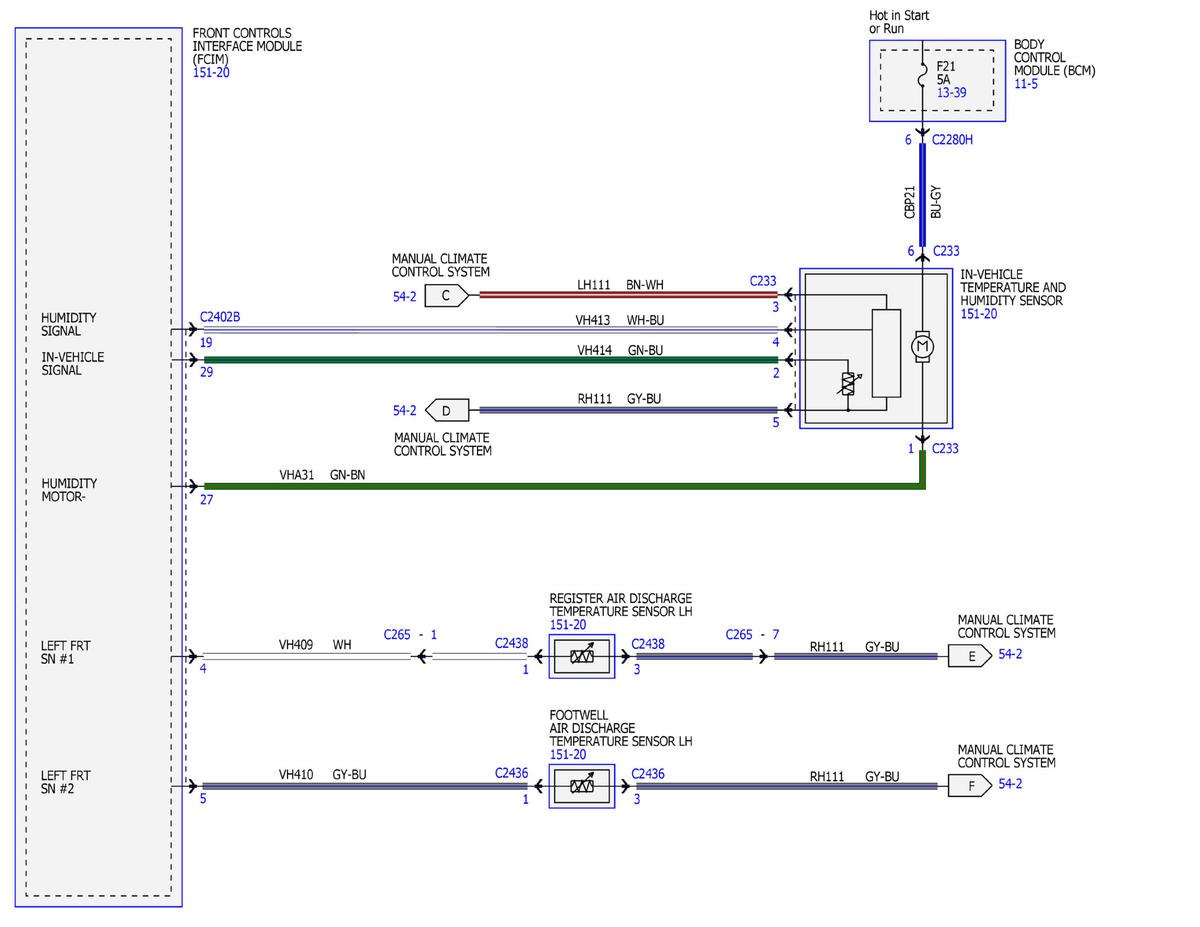Open the 13-39 fuse reference link

click(951, 92)
